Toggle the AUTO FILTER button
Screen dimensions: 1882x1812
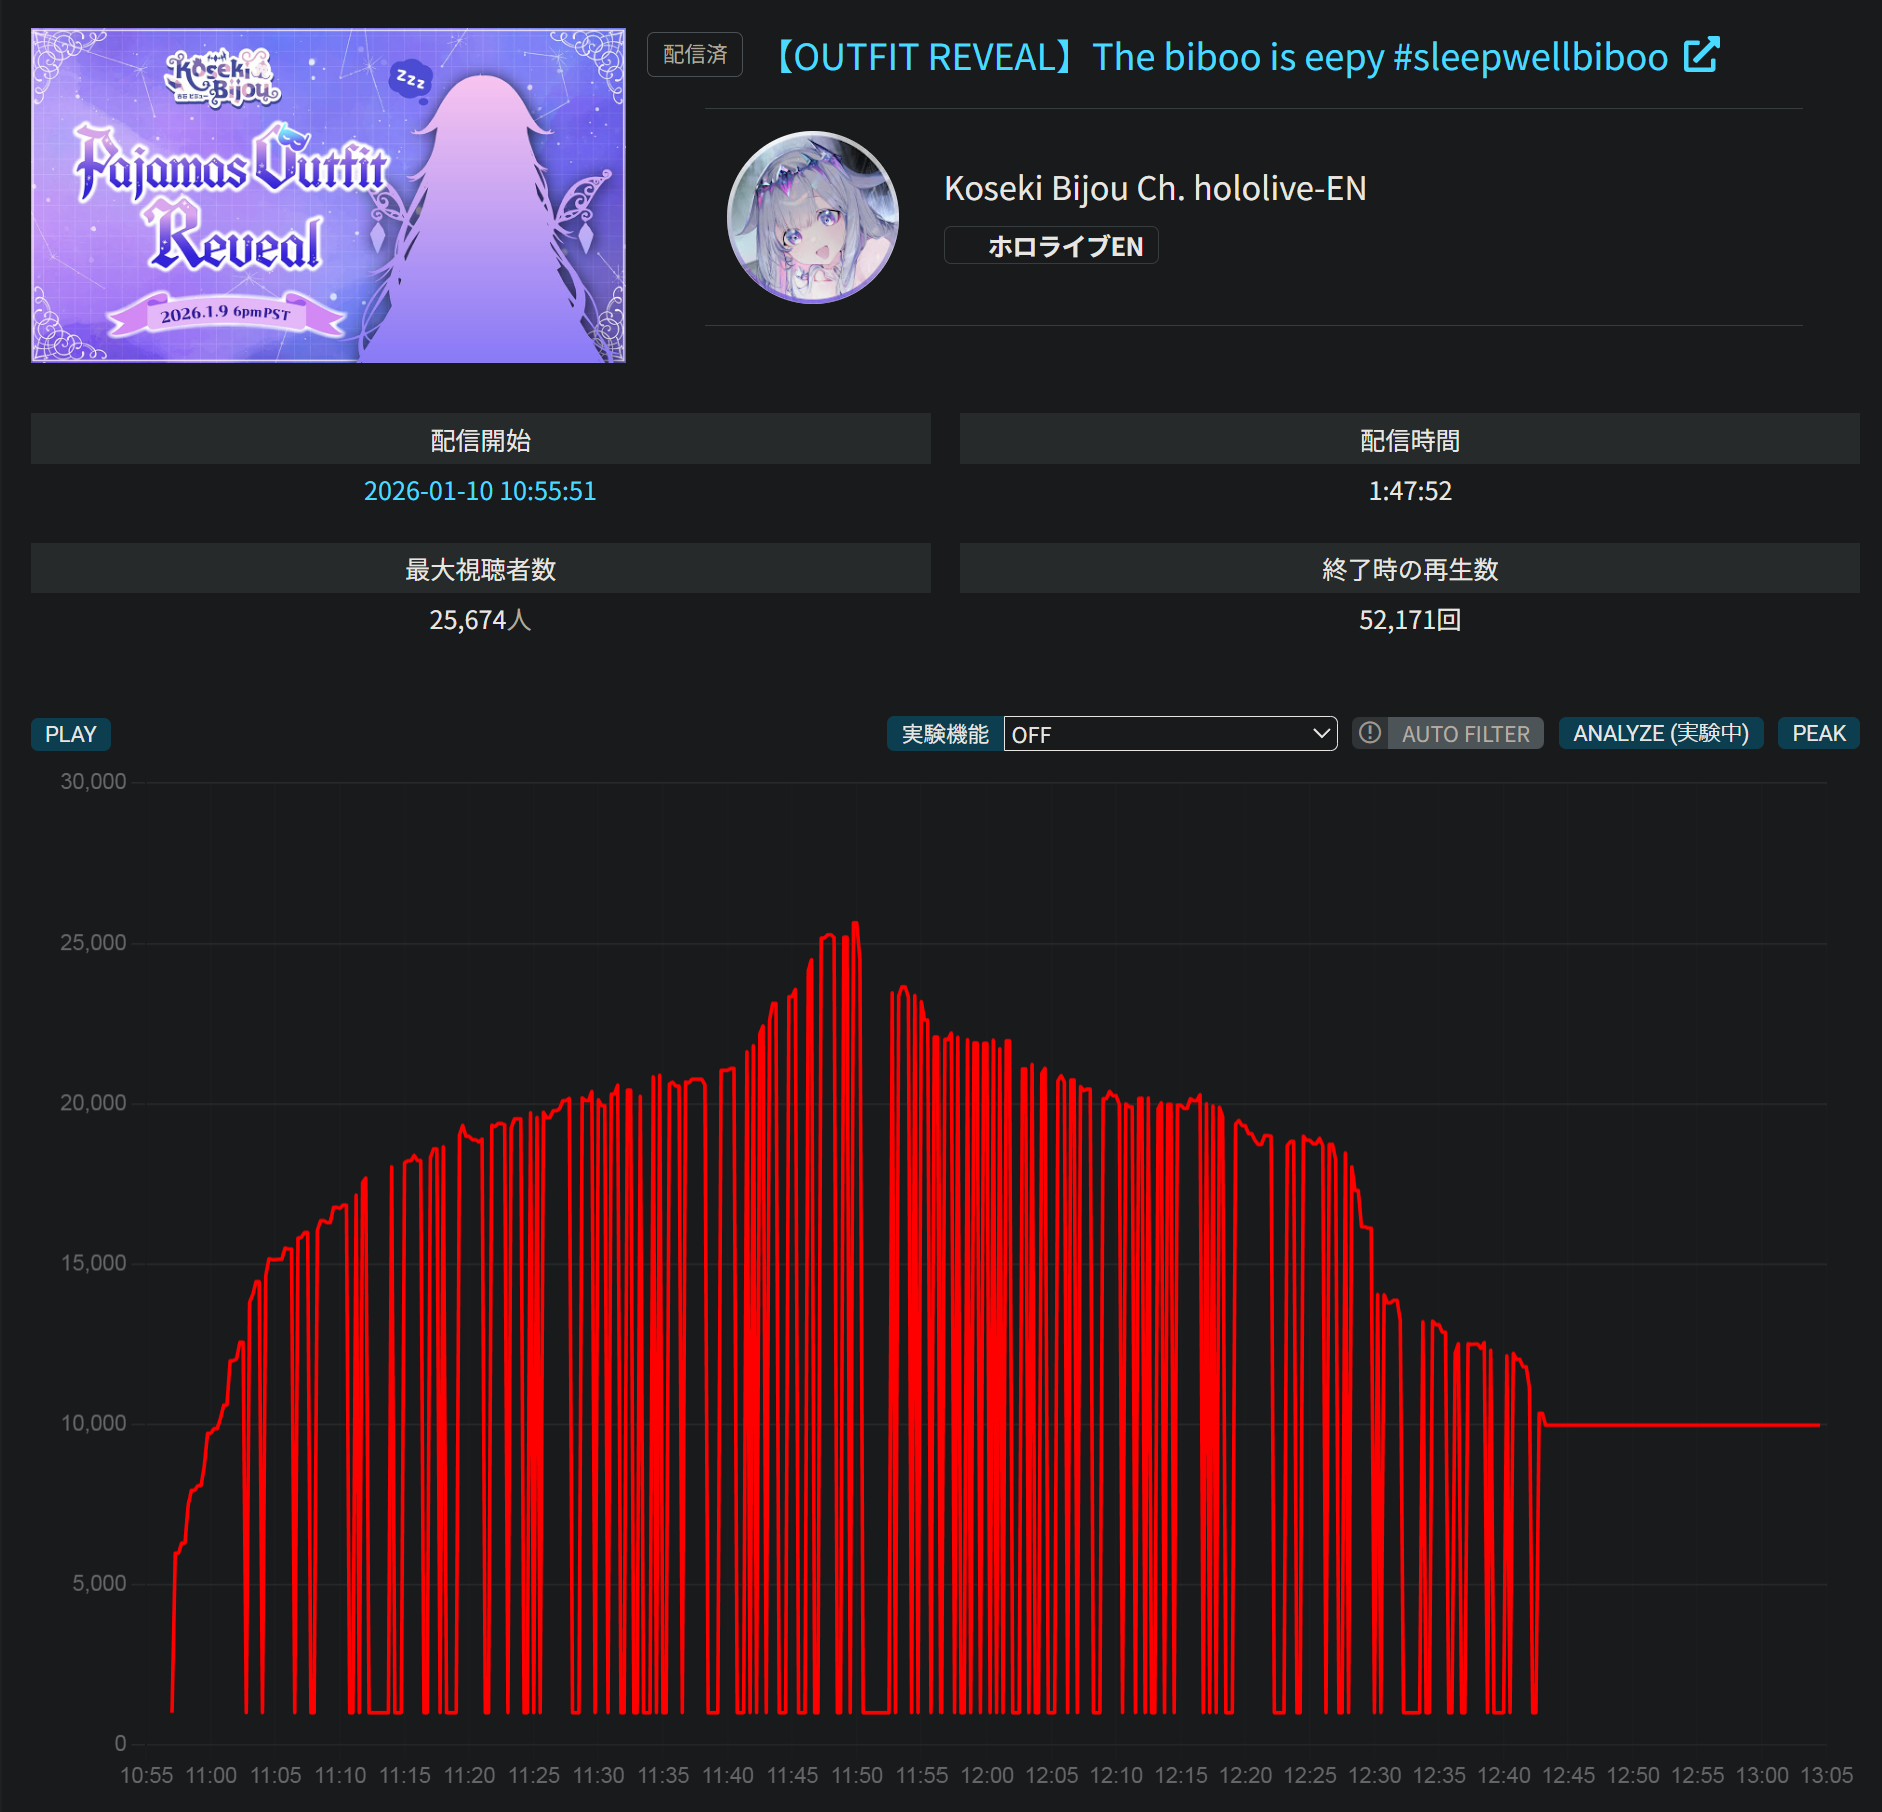click(x=1448, y=733)
